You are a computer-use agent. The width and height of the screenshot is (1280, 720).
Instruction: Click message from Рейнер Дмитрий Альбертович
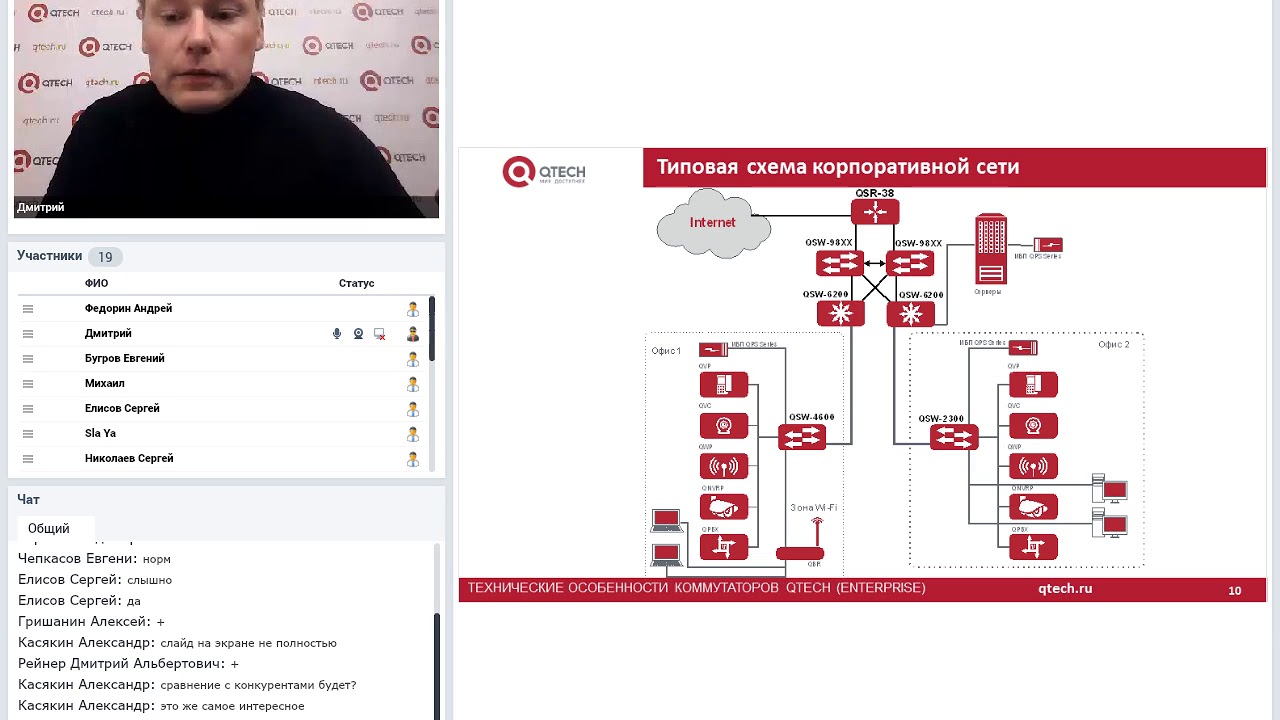[129, 664]
